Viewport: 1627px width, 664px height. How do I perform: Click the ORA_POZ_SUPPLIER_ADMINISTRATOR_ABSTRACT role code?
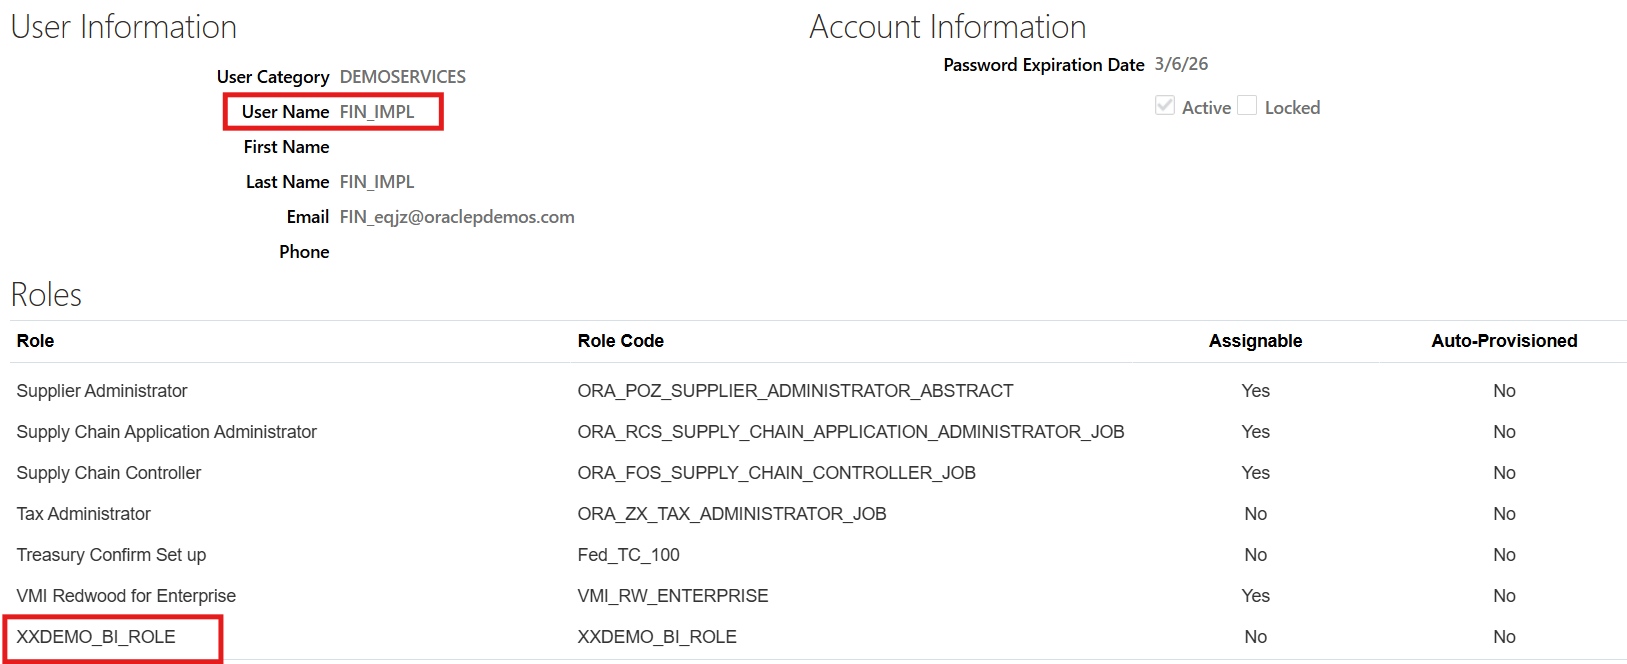coord(795,391)
